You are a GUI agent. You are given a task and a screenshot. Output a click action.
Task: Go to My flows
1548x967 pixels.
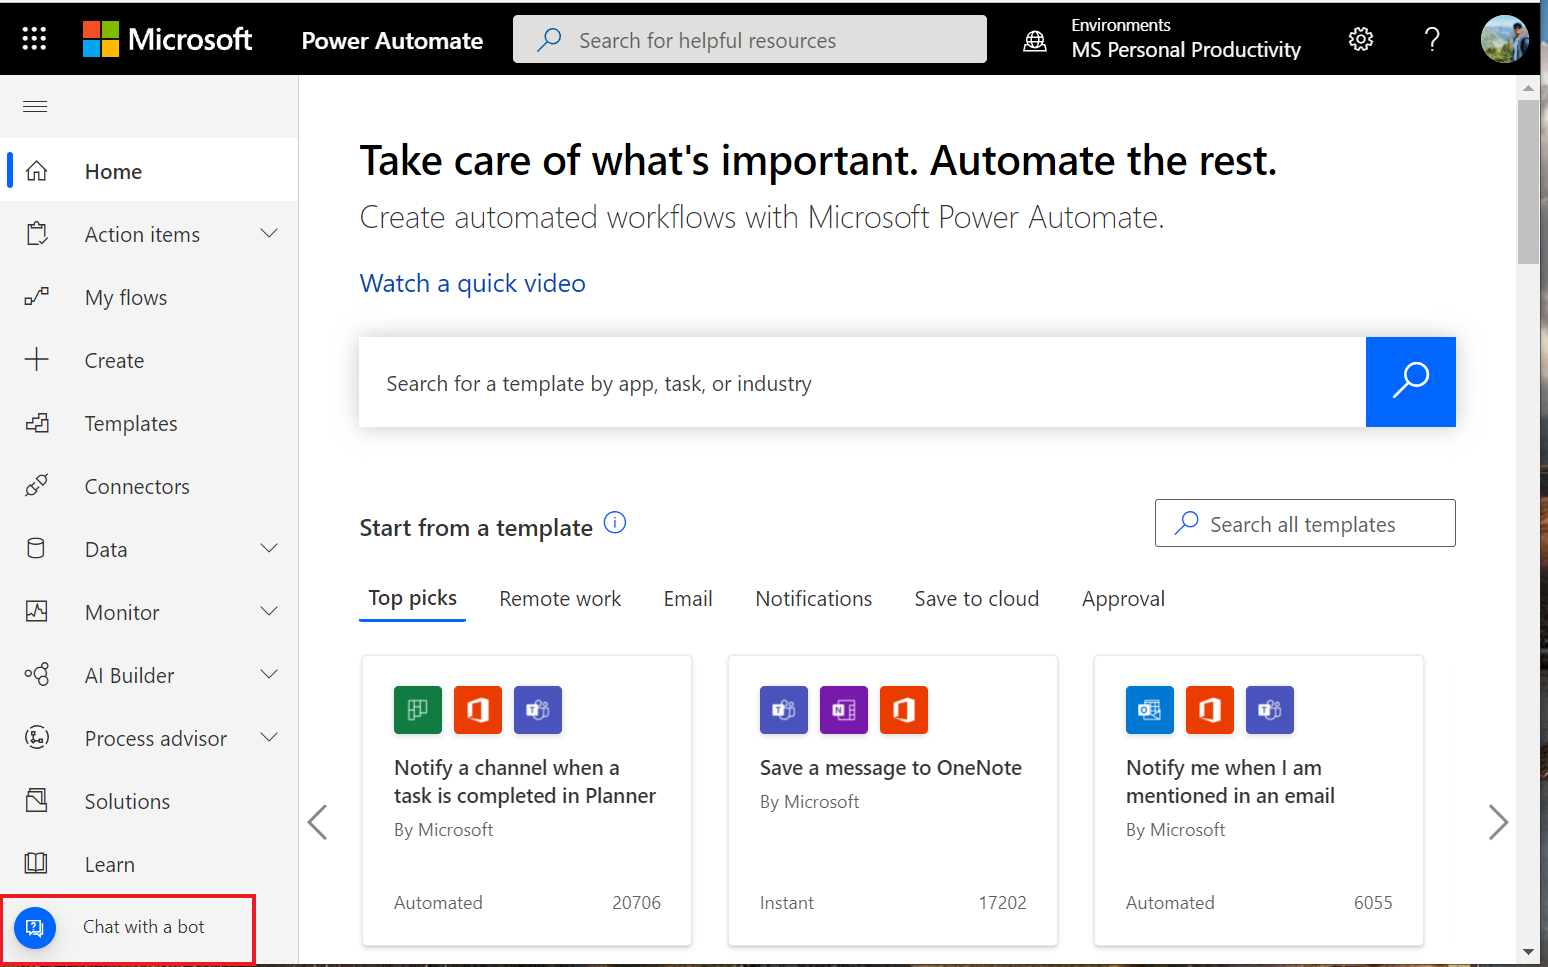(x=126, y=297)
